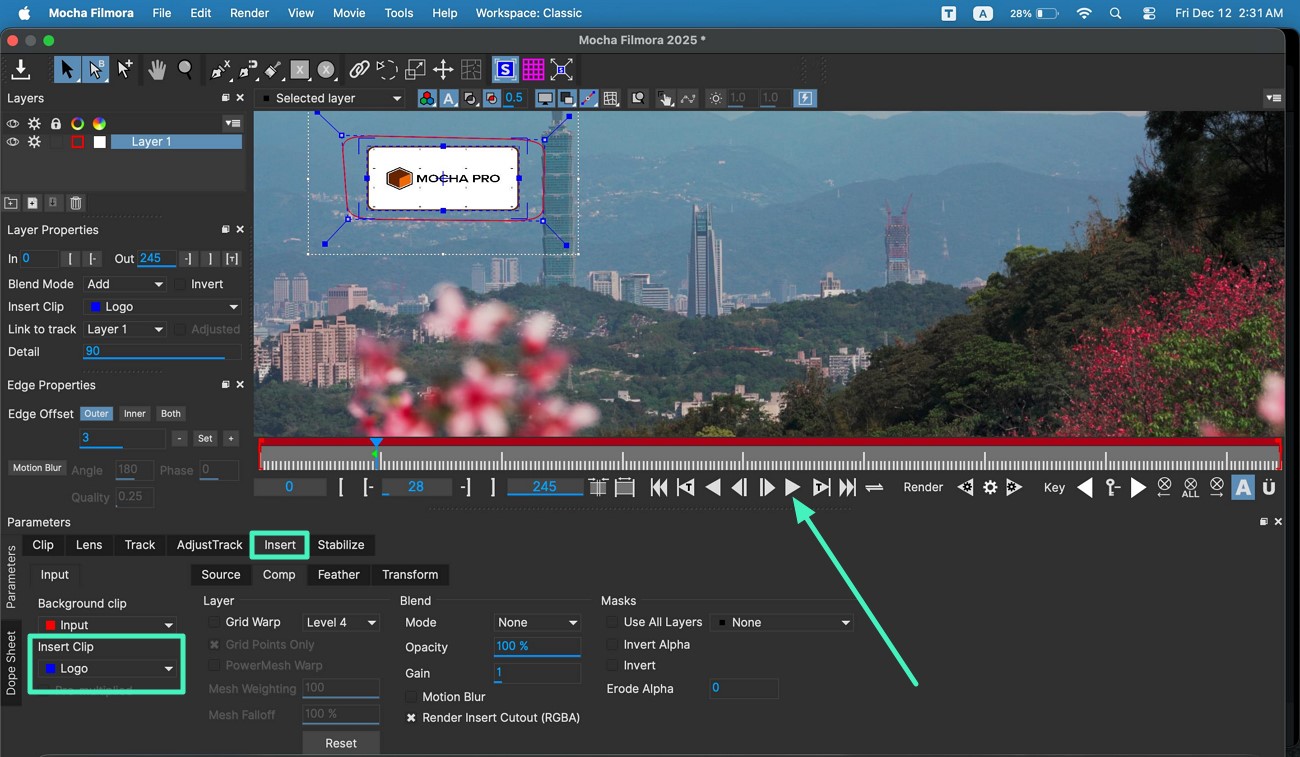Click the link/attach paperclip toolbar icon
This screenshot has width=1300, height=757.
359,69
